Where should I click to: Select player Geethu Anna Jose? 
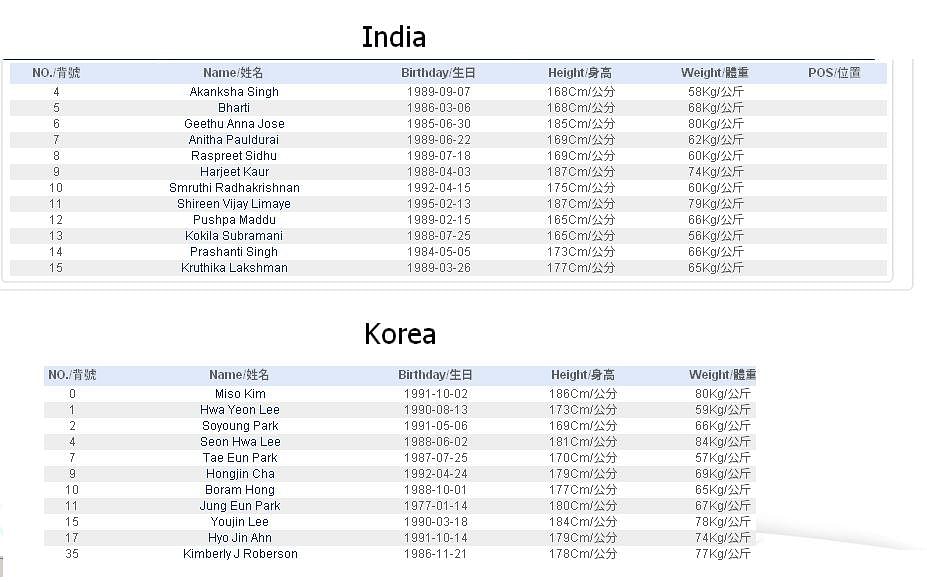234,124
